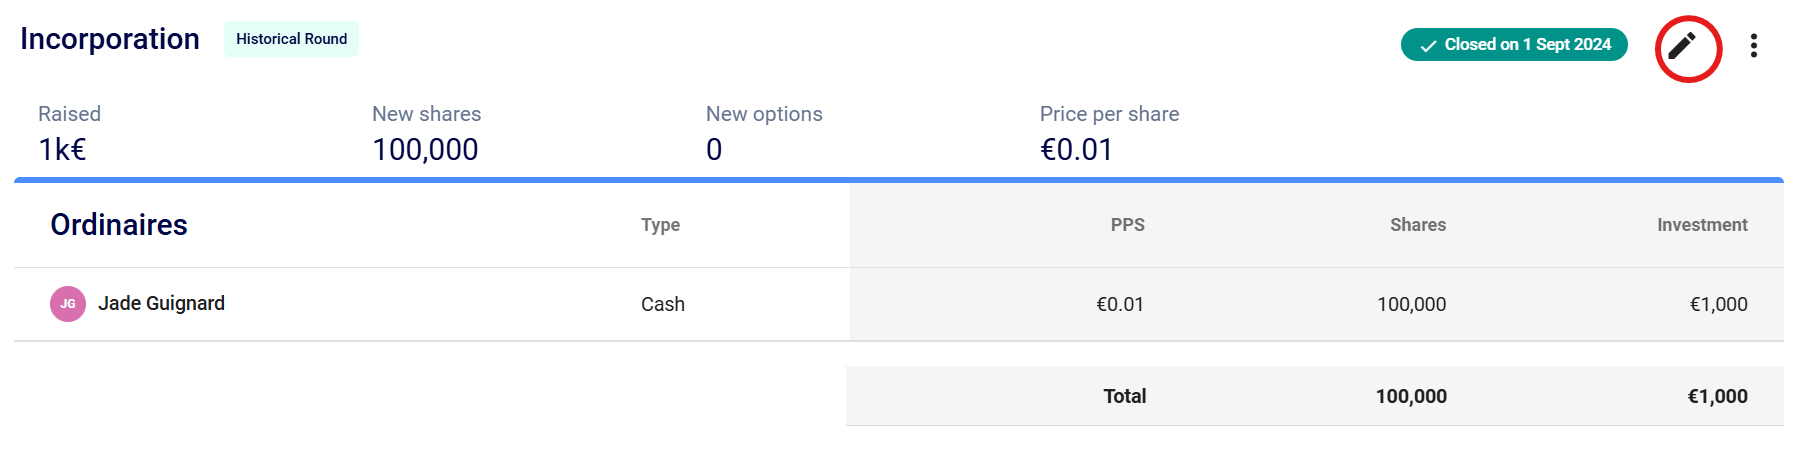This screenshot has width=1803, height=469.
Task: Click Jade Guignard's €1,000 investment cell
Action: (1718, 304)
